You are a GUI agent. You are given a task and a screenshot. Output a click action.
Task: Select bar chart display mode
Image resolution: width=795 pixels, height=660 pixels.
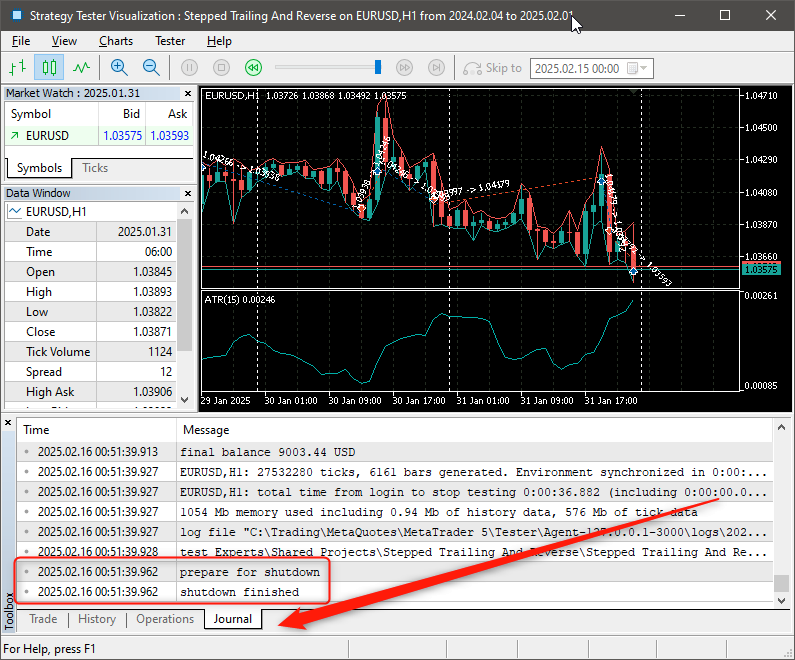[x=18, y=67]
